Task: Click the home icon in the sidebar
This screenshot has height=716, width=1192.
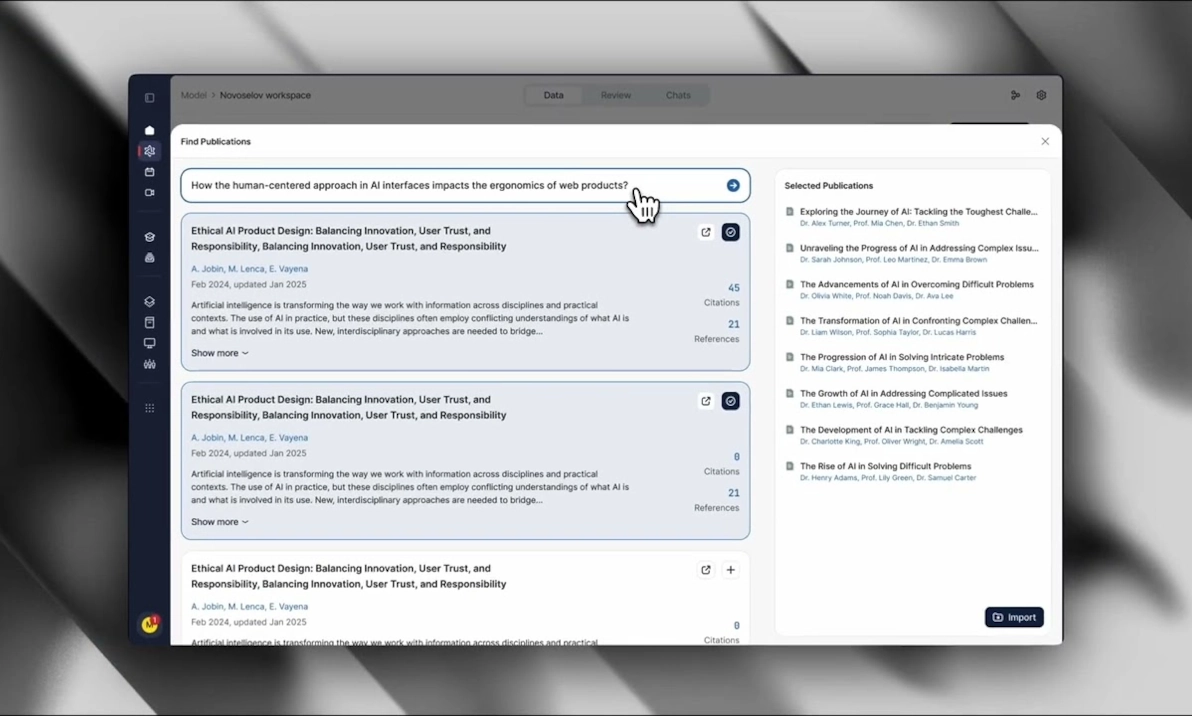Action: (150, 130)
